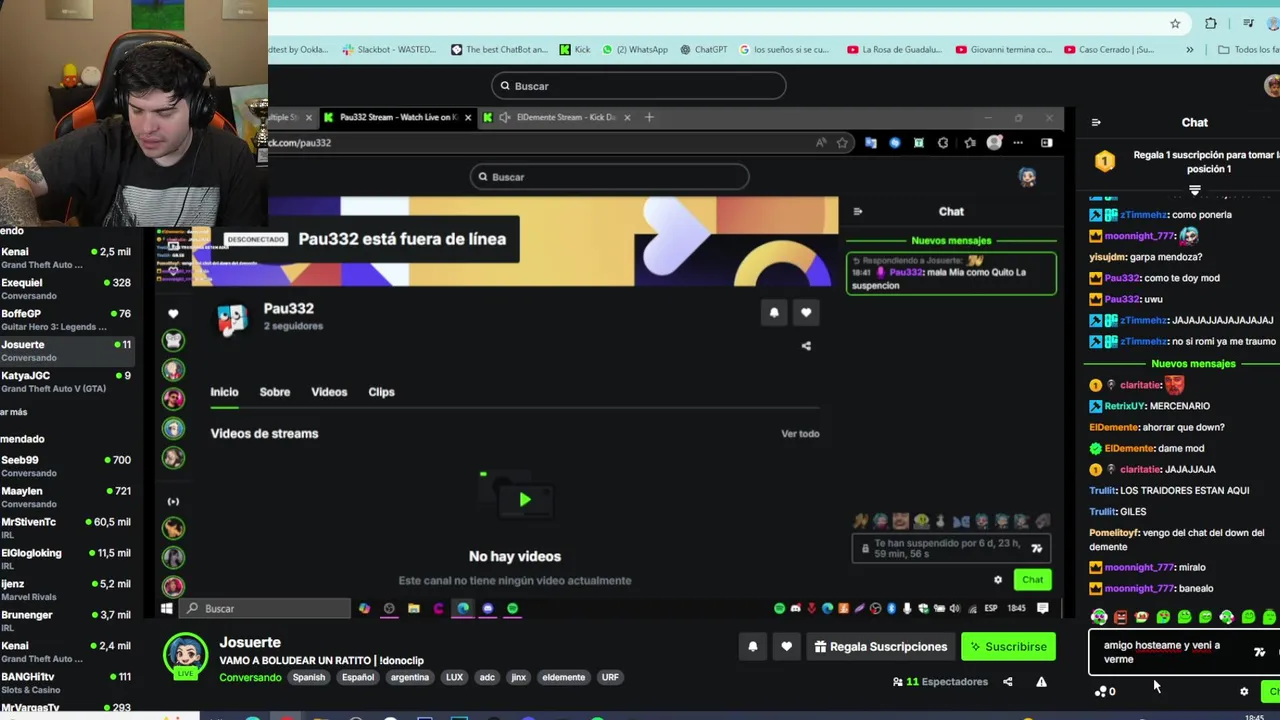Screen dimensions: 1280x720
Task: Click inner Kick page Buscar field
Action: point(609,177)
